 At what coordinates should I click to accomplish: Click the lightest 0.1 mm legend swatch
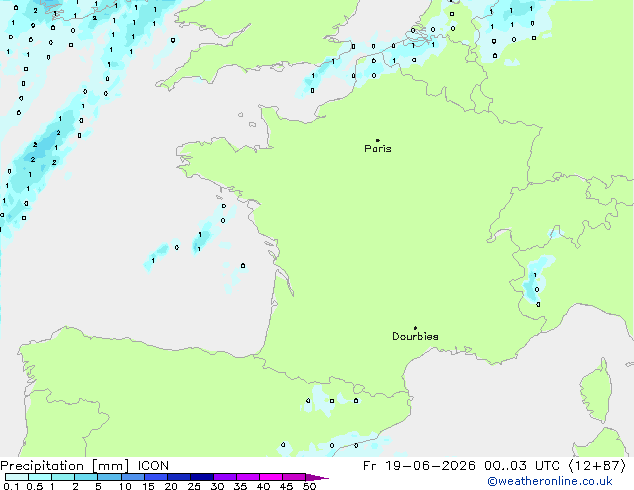[17, 477]
